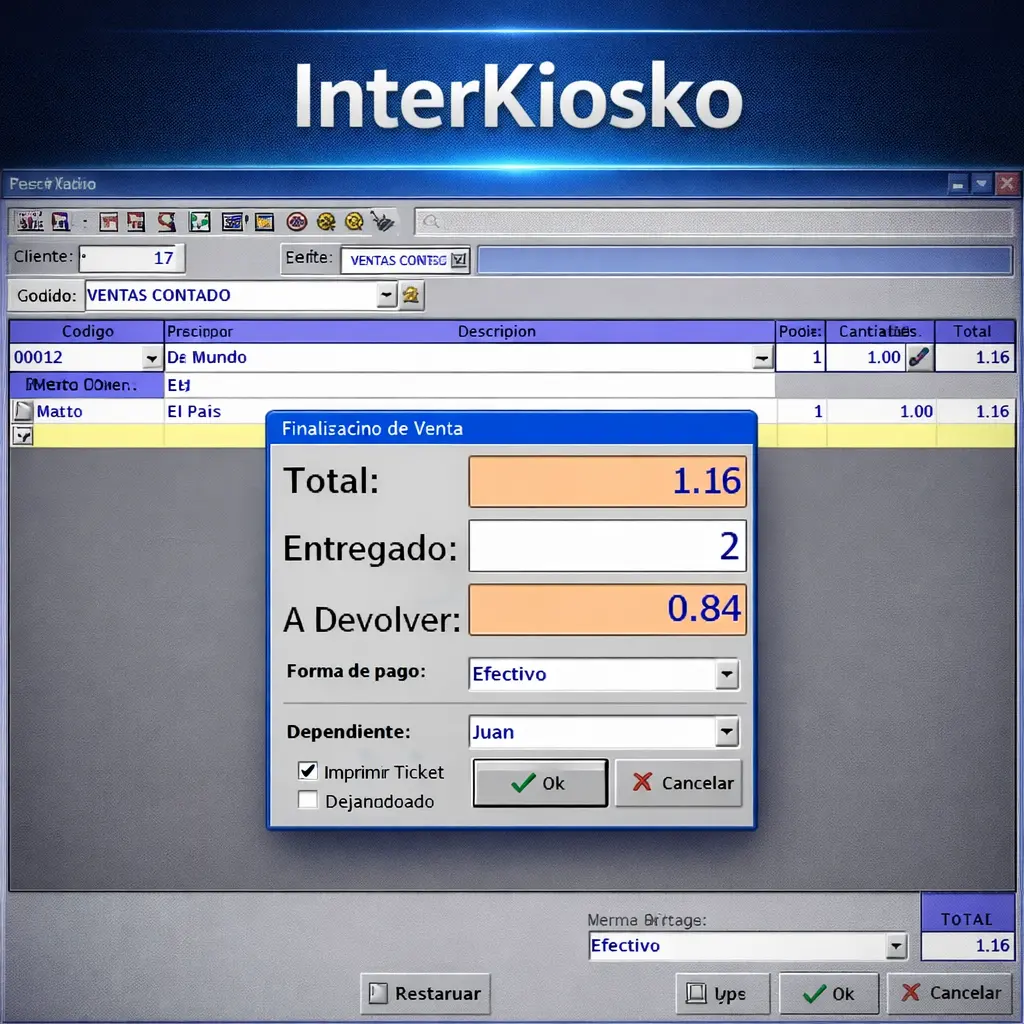
Task: Click the Total column header
Action: point(974,331)
